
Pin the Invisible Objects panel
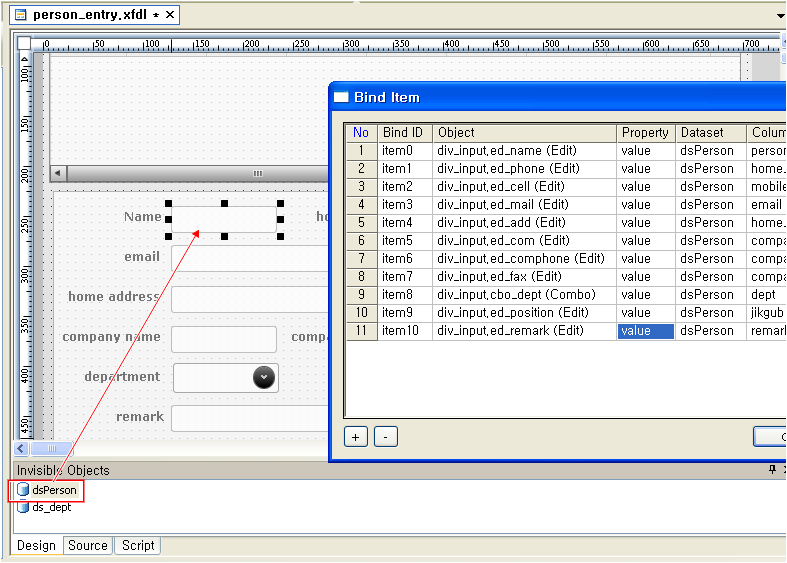(771, 470)
